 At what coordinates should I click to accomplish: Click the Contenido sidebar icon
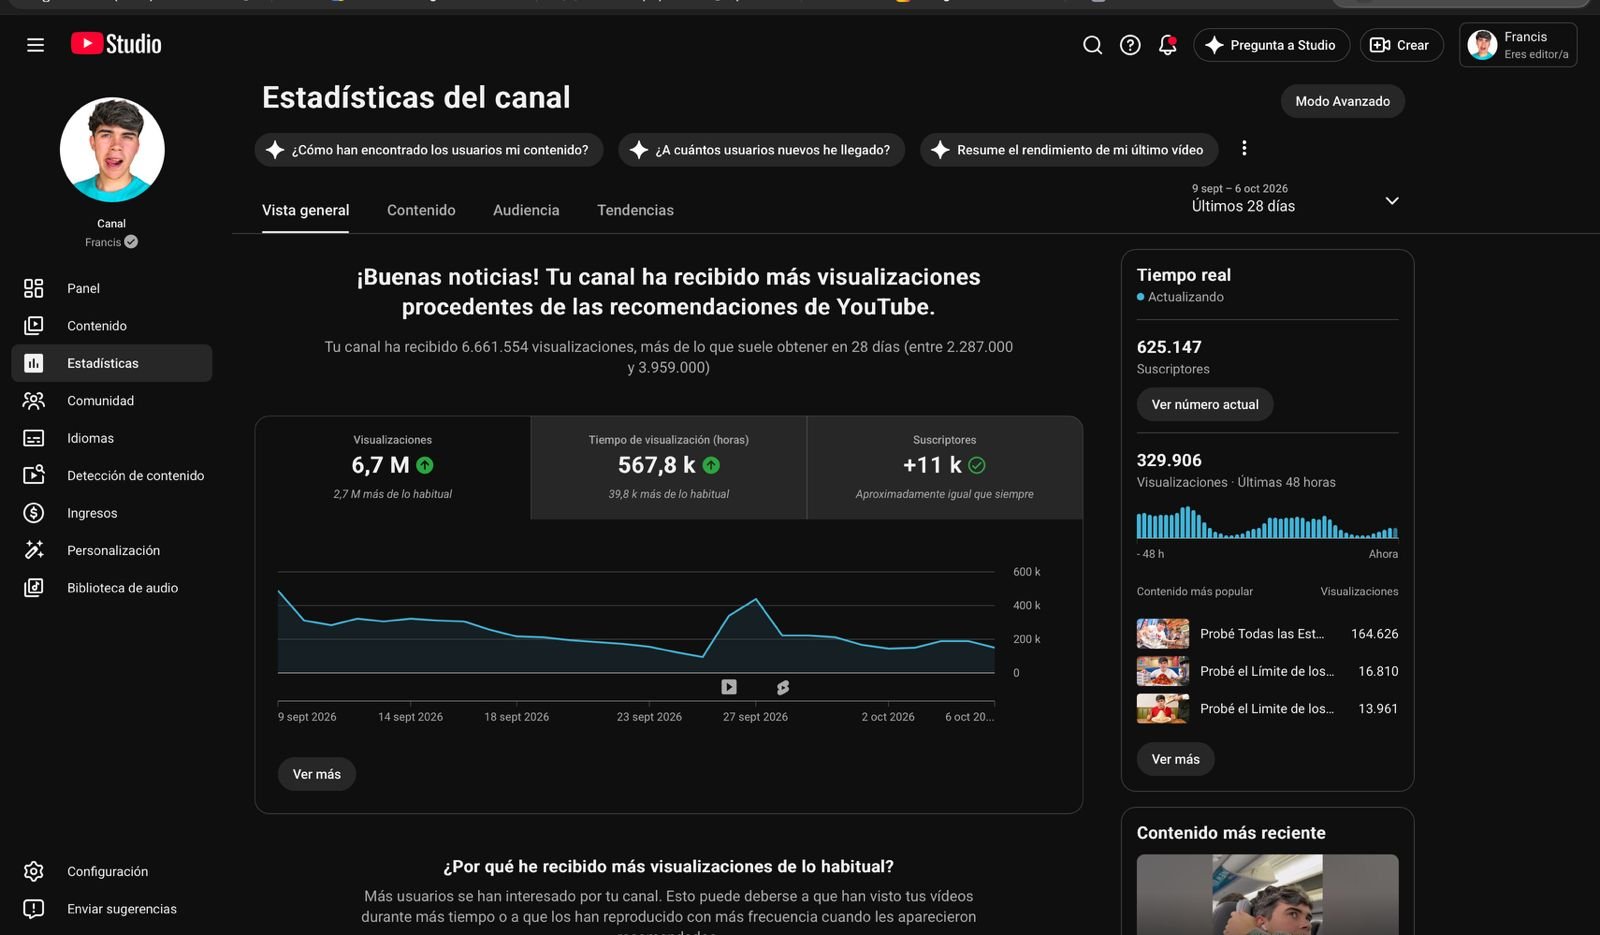33,326
